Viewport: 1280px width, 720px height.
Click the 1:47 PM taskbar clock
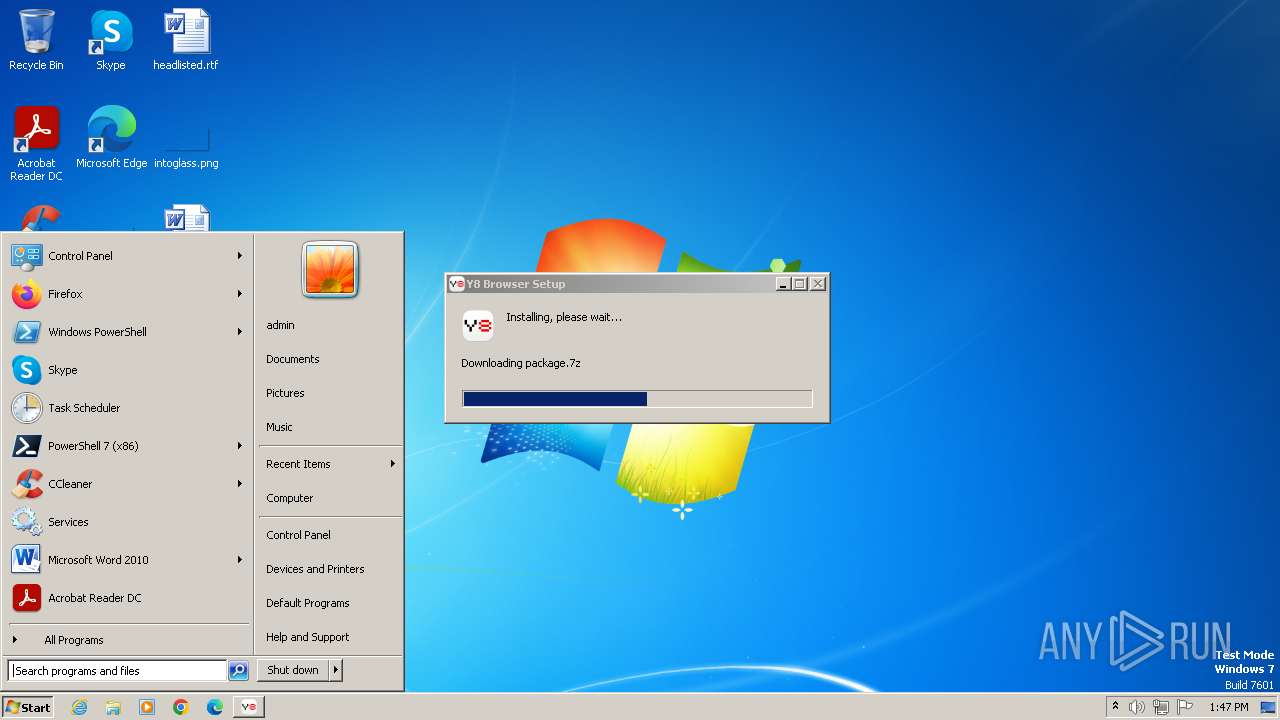[x=1228, y=707]
